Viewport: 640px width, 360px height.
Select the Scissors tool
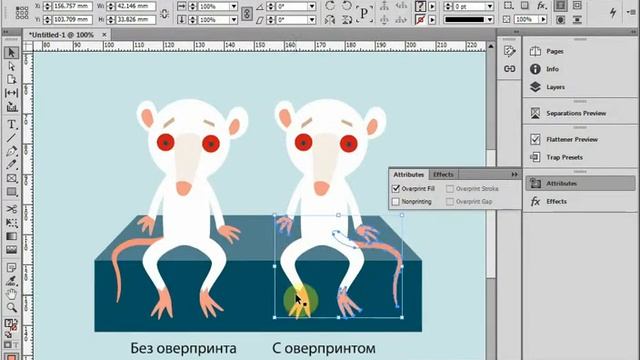pos(11,209)
